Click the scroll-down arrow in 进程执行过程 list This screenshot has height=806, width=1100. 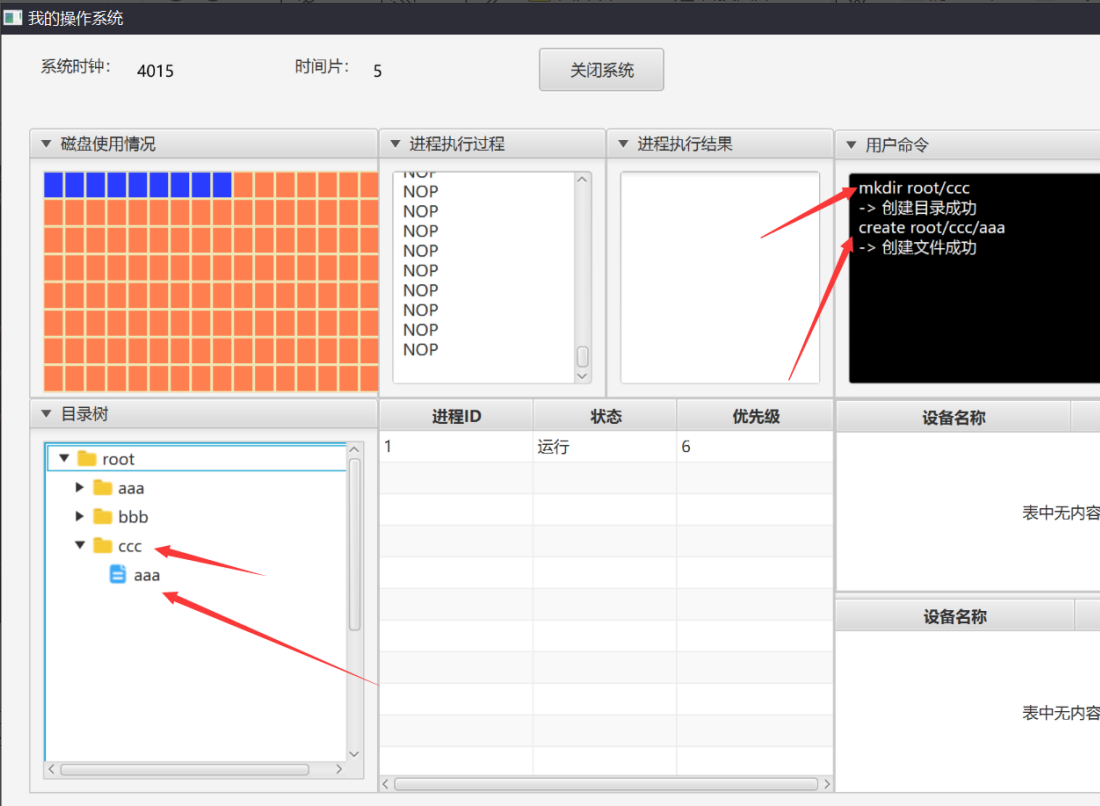tap(582, 376)
